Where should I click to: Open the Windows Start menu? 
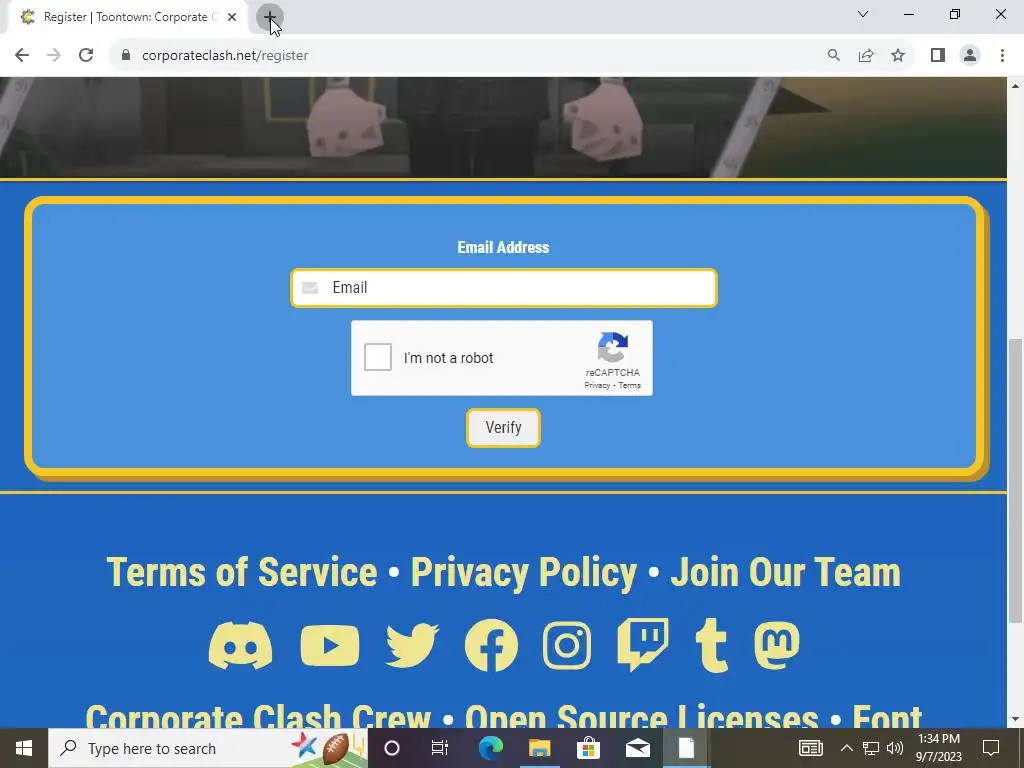point(24,748)
